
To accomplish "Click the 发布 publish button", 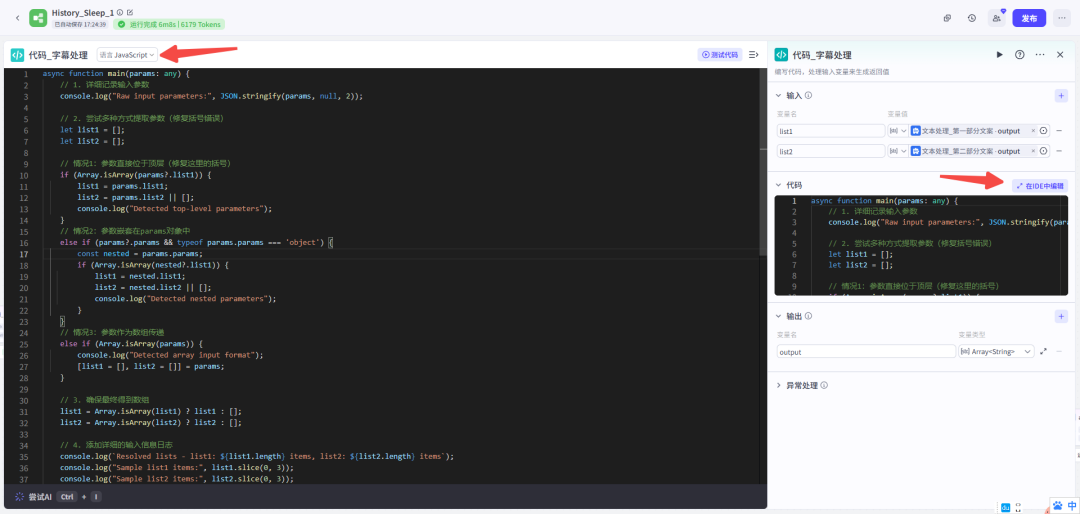I will pyautogui.click(x=1029, y=18).
